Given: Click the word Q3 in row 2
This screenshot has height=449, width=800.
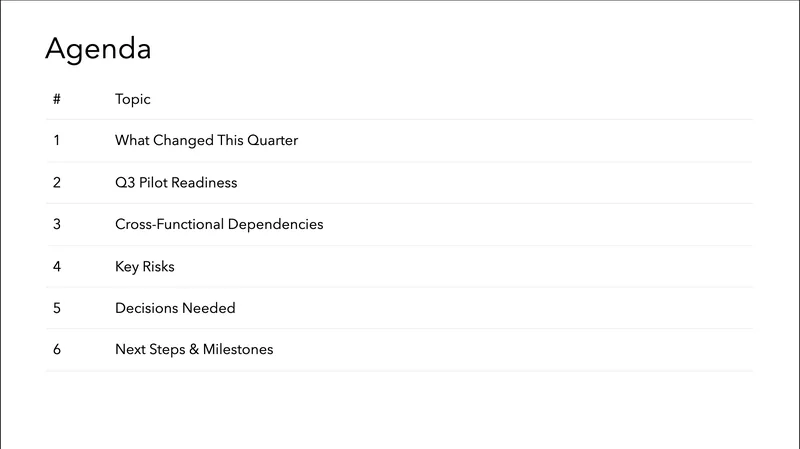Looking at the screenshot, I should 126,183.
